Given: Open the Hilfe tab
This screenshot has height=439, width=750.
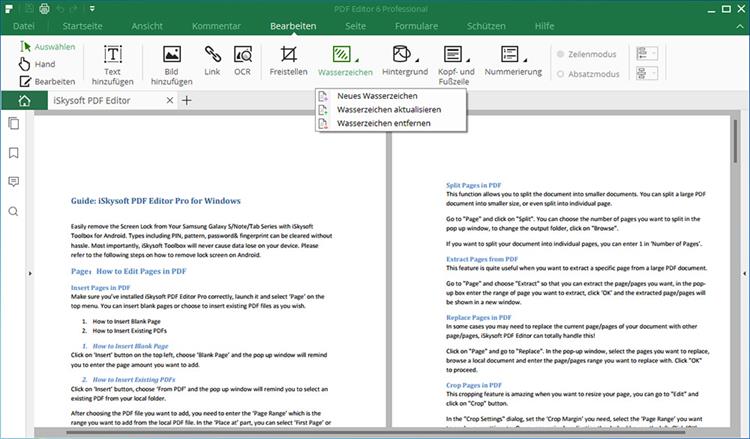Looking at the screenshot, I should point(544,26).
